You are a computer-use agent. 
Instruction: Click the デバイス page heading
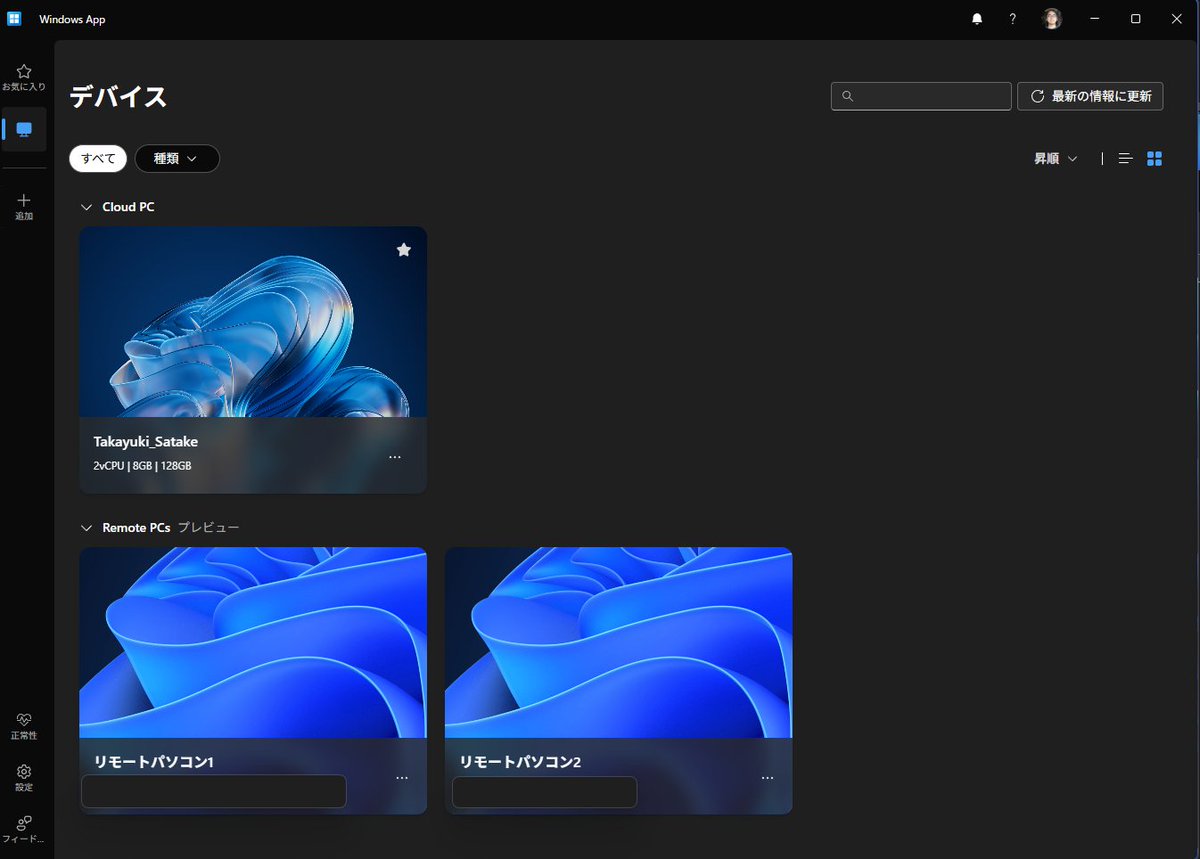coord(118,97)
